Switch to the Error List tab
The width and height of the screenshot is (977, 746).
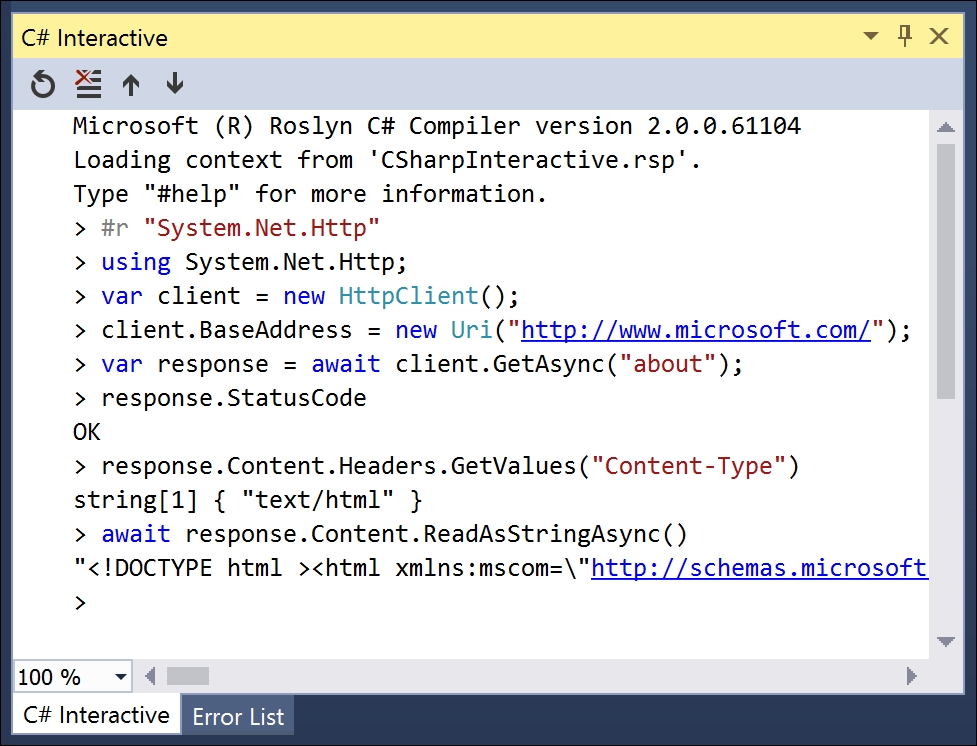point(238,717)
